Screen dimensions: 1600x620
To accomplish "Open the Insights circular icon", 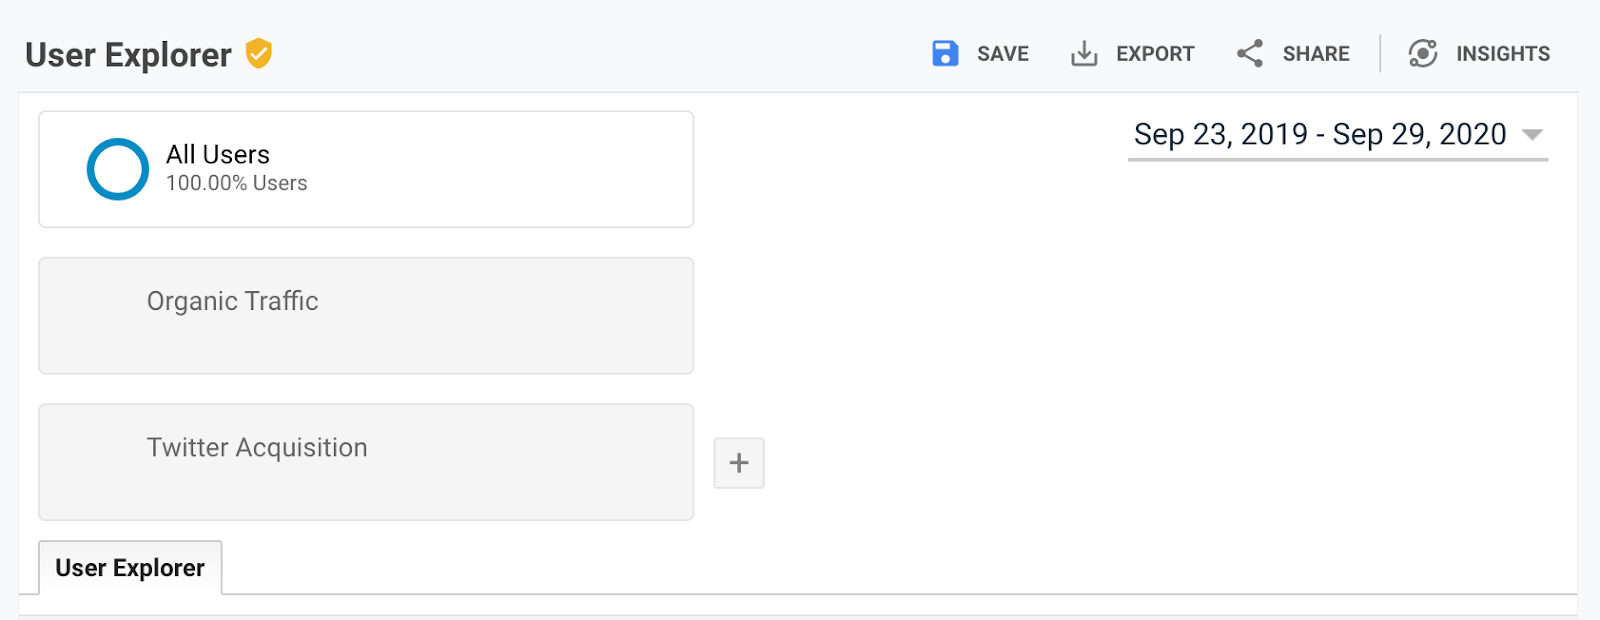I will coord(1423,54).
